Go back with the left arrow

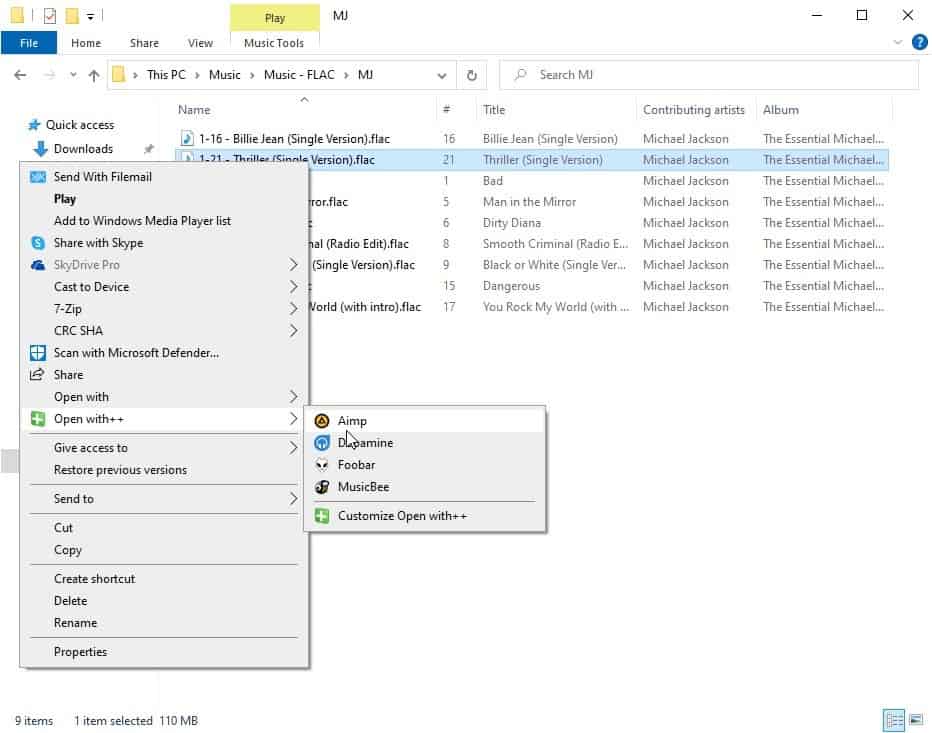20,75
